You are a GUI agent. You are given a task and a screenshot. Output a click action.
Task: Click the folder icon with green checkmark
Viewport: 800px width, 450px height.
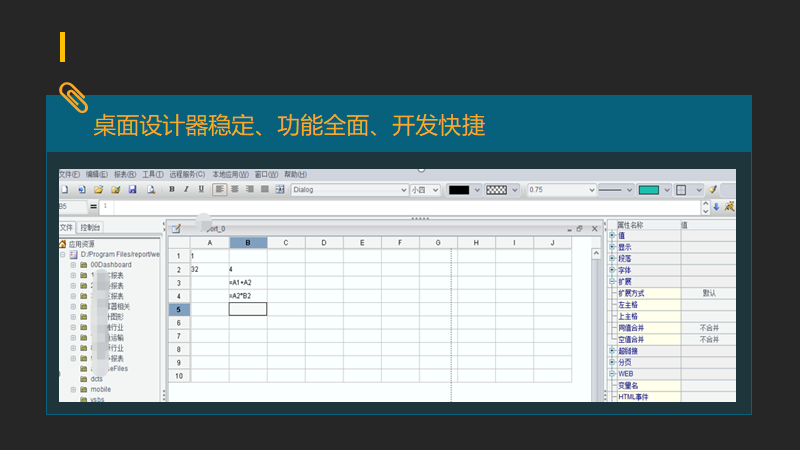116,190
